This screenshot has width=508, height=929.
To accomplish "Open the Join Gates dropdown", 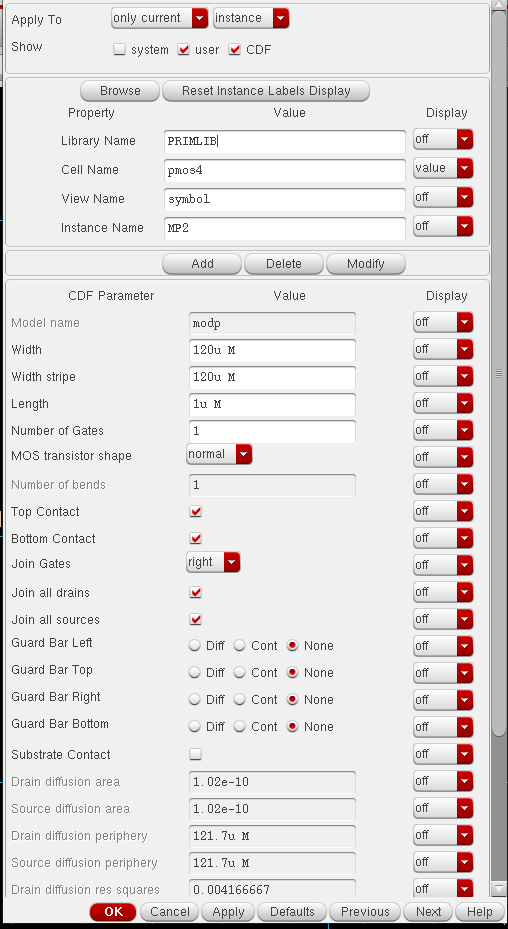I will click(x=213, y=562).
